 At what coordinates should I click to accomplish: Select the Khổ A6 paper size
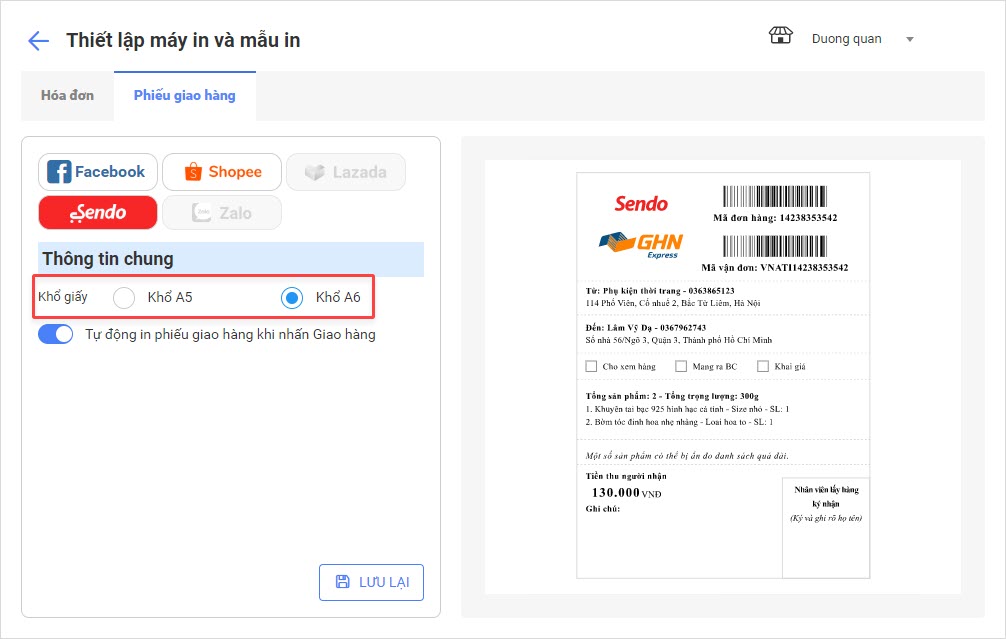coord(292,297)
